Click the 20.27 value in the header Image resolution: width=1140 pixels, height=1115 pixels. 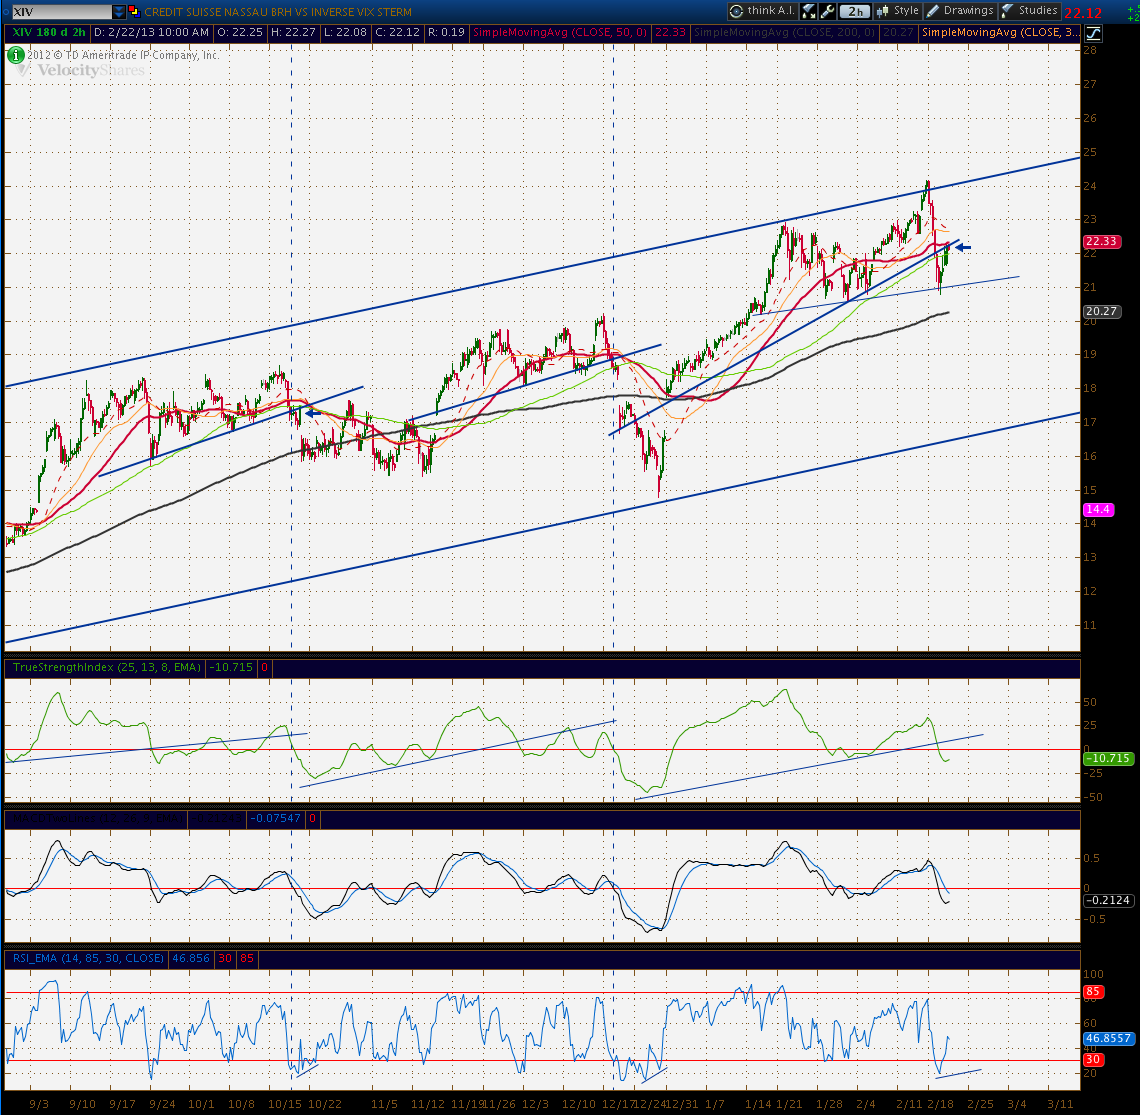click(x=898, y=33)
